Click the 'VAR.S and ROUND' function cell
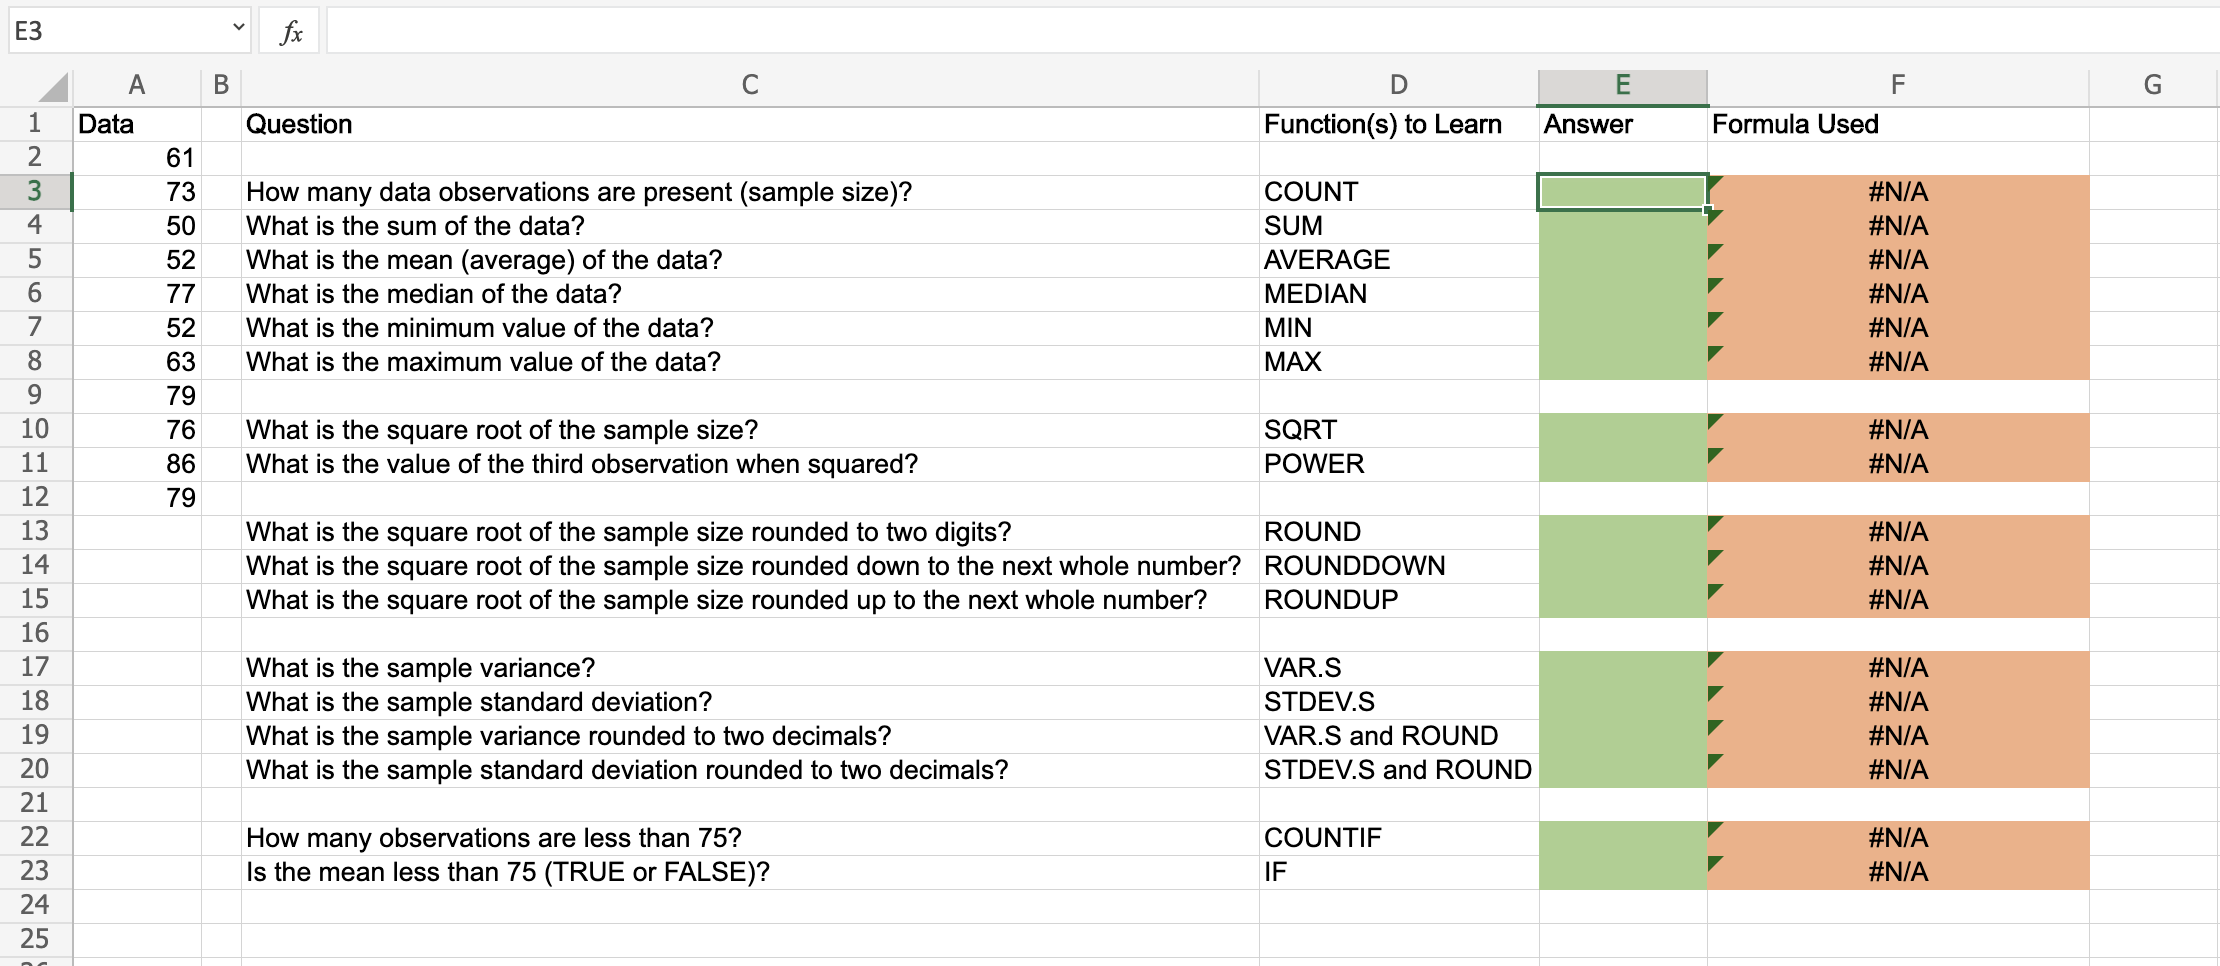Screen dimensions: 2220x966 [1399, 736]
